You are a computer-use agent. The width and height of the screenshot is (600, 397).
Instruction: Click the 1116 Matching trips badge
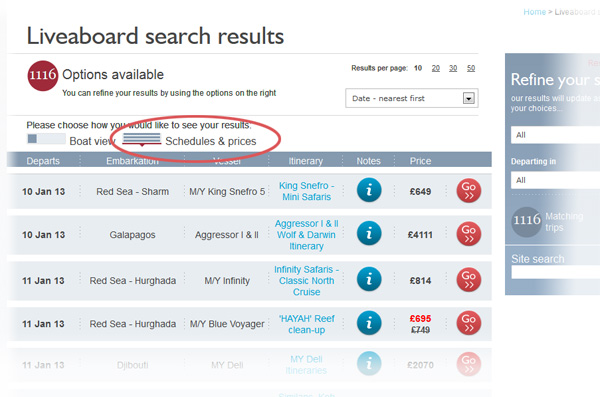(x=527, y=222)
